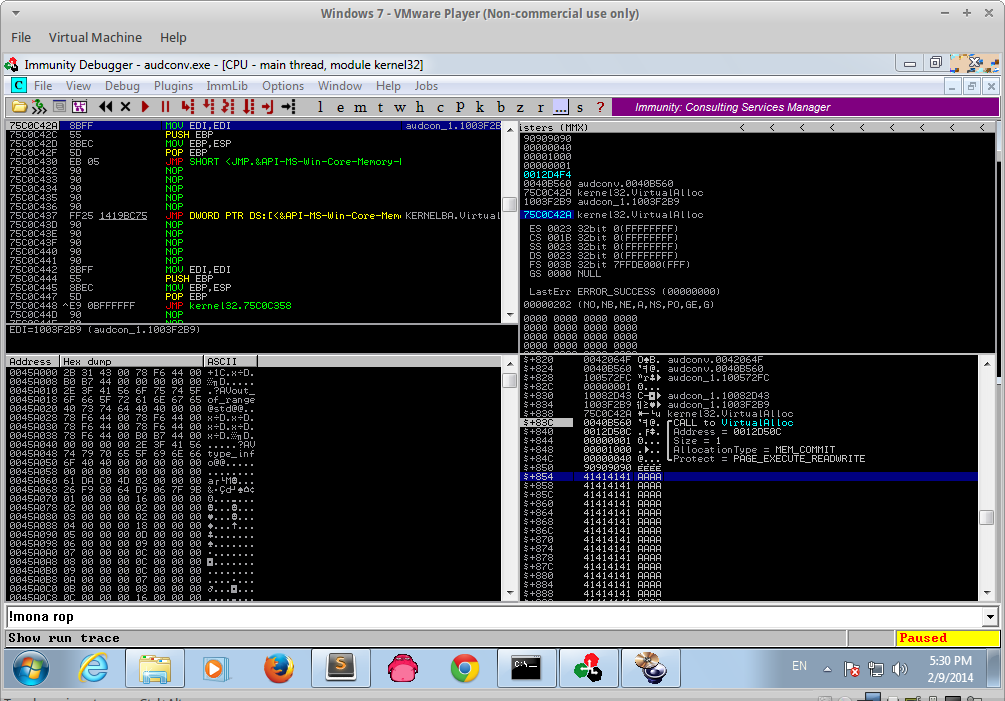Open run trace with the '...' button

point(560,107)
